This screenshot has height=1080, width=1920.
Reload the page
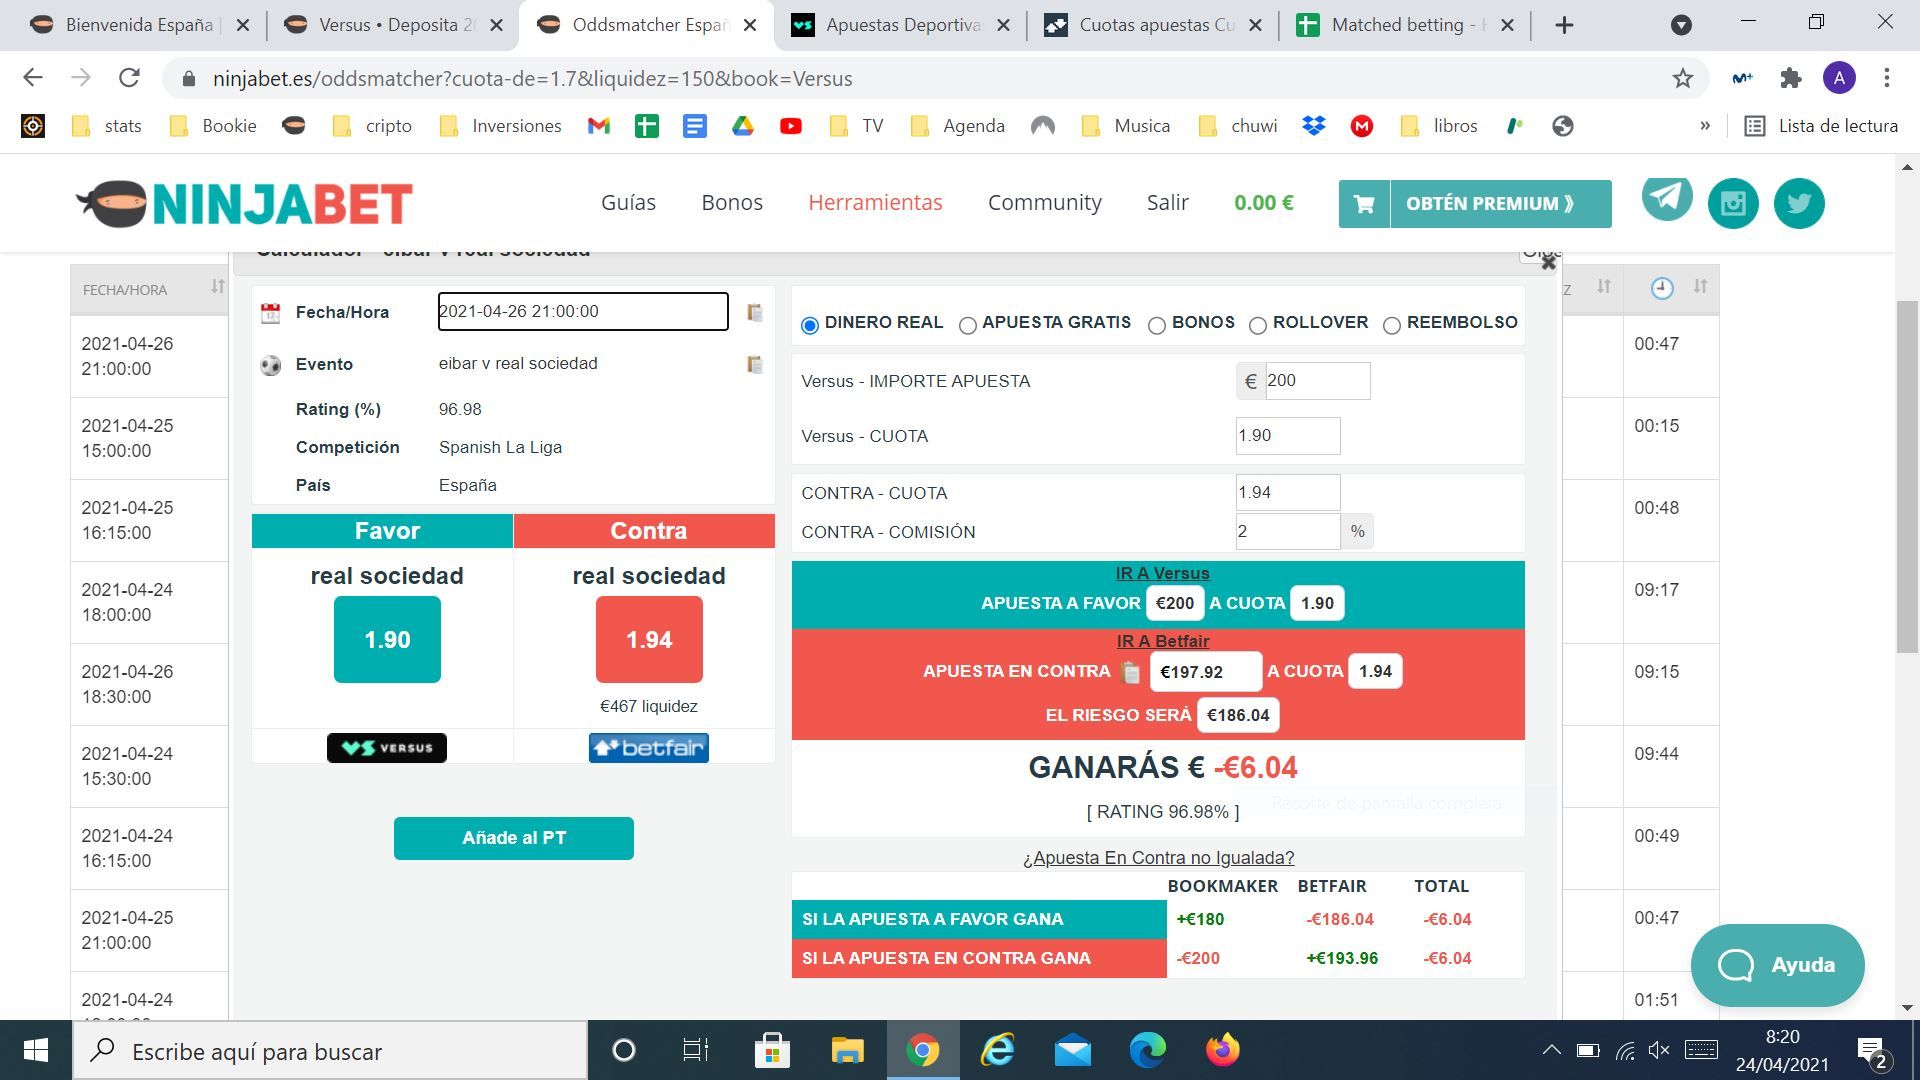pos(129,78)
